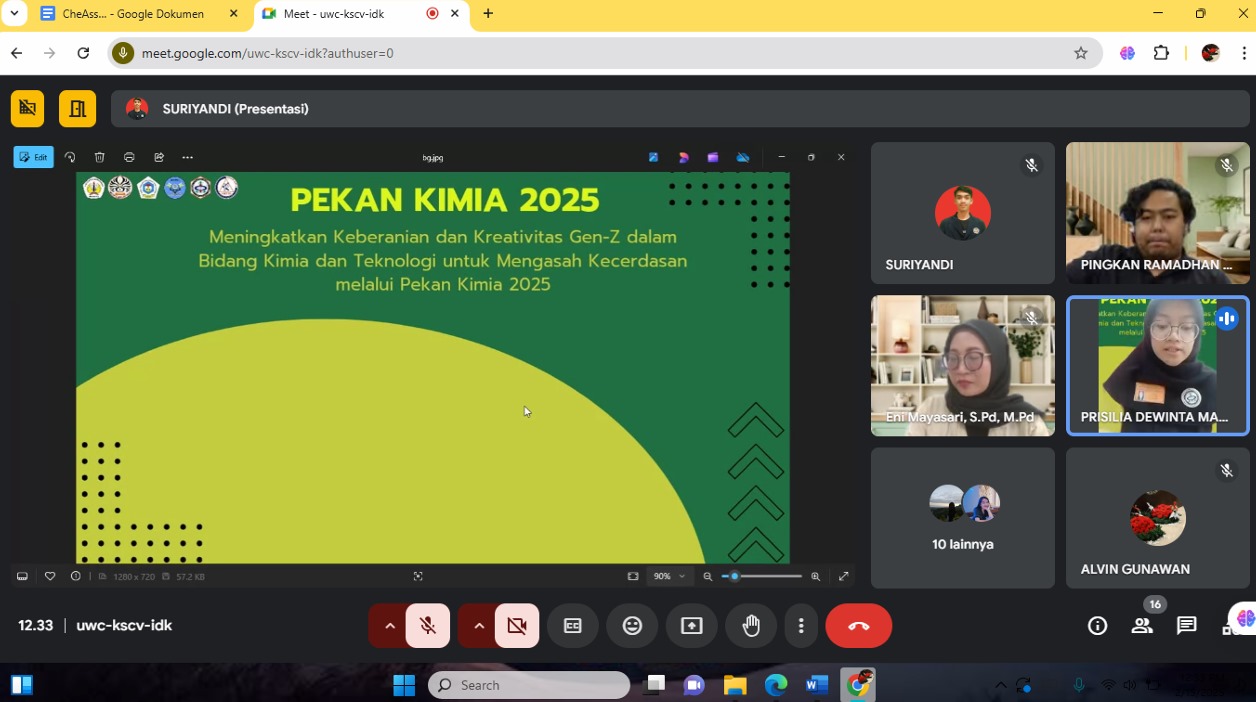Image resolution: width=1256 pixels, height=702 pixels.
Task: Toggle the camera off button
Action: click(516, 626)
